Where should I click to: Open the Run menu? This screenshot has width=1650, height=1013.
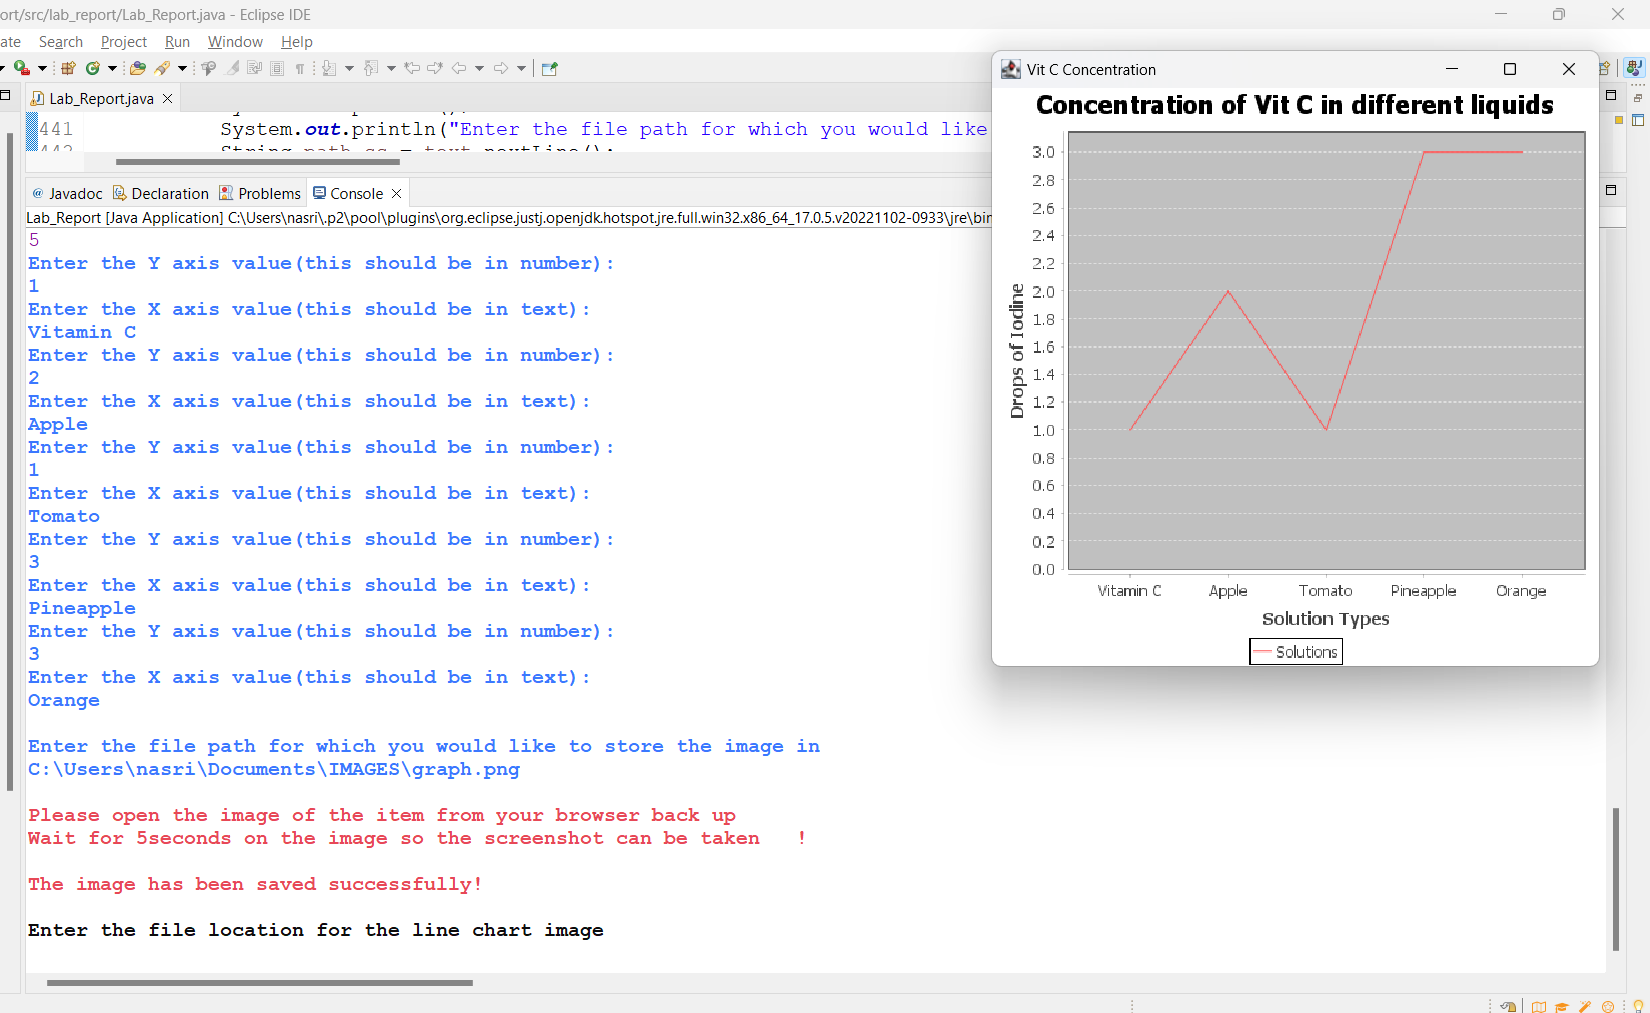(177, 42)
